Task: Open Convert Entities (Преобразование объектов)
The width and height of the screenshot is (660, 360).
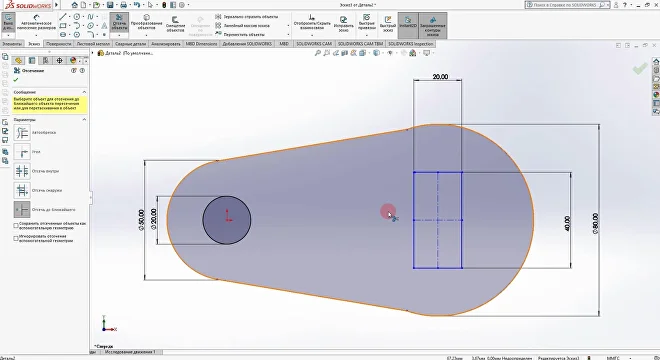Action: pyautogui.click(x=146, y=22)
